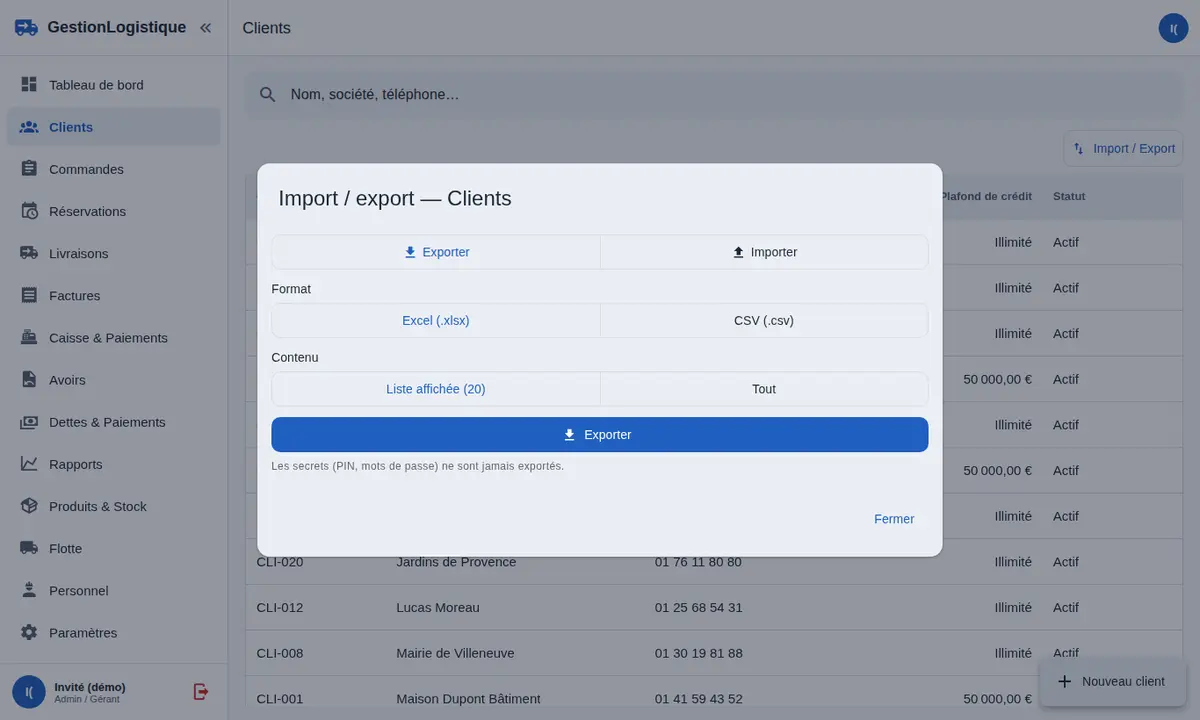
Task: Click the logout icon in sidebar footer
Action: (201, 691)
